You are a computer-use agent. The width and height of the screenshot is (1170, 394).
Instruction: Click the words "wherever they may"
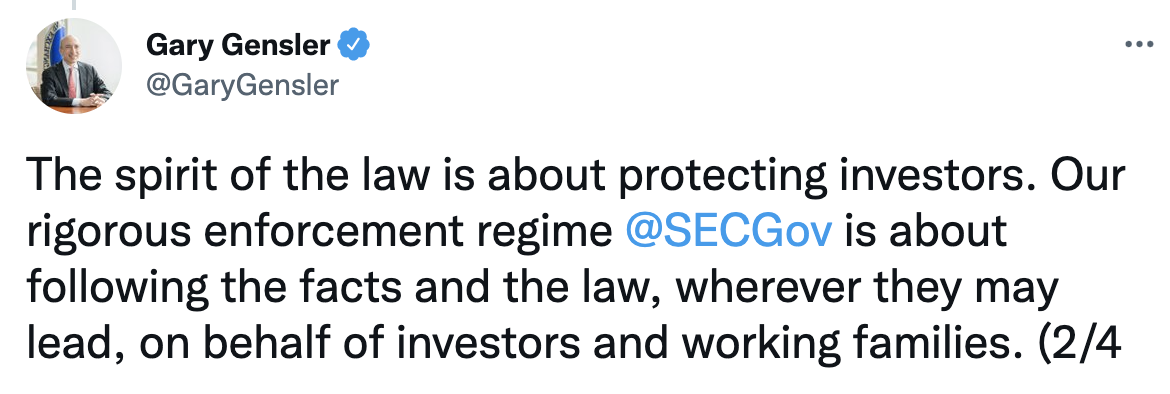click(870, 288)
